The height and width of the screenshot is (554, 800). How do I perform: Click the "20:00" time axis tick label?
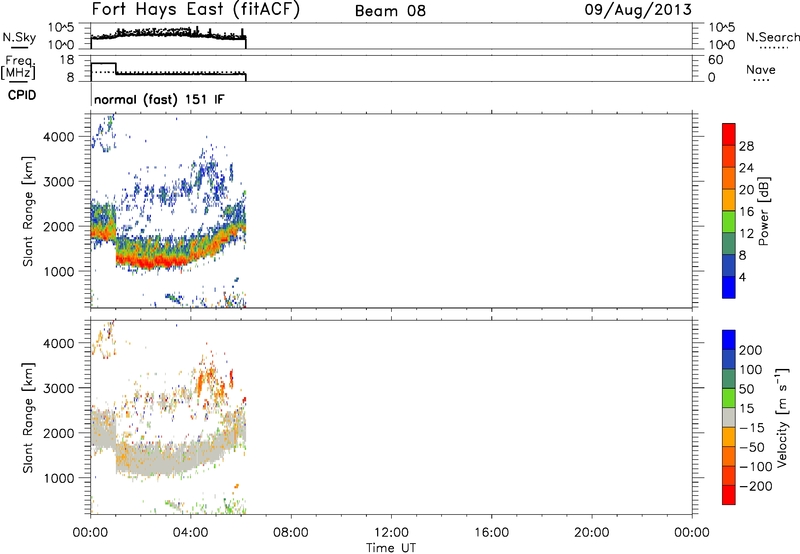pyautogui.click(x=592, y=533)
